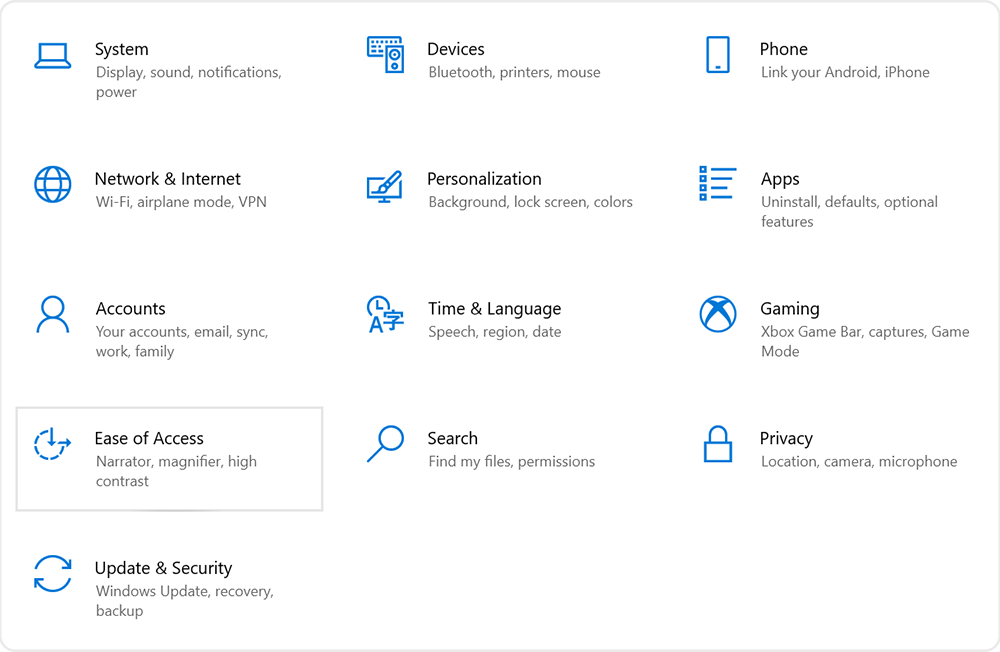
Task: Click the Accounts person icon
Action: click(x=53, y=315)
